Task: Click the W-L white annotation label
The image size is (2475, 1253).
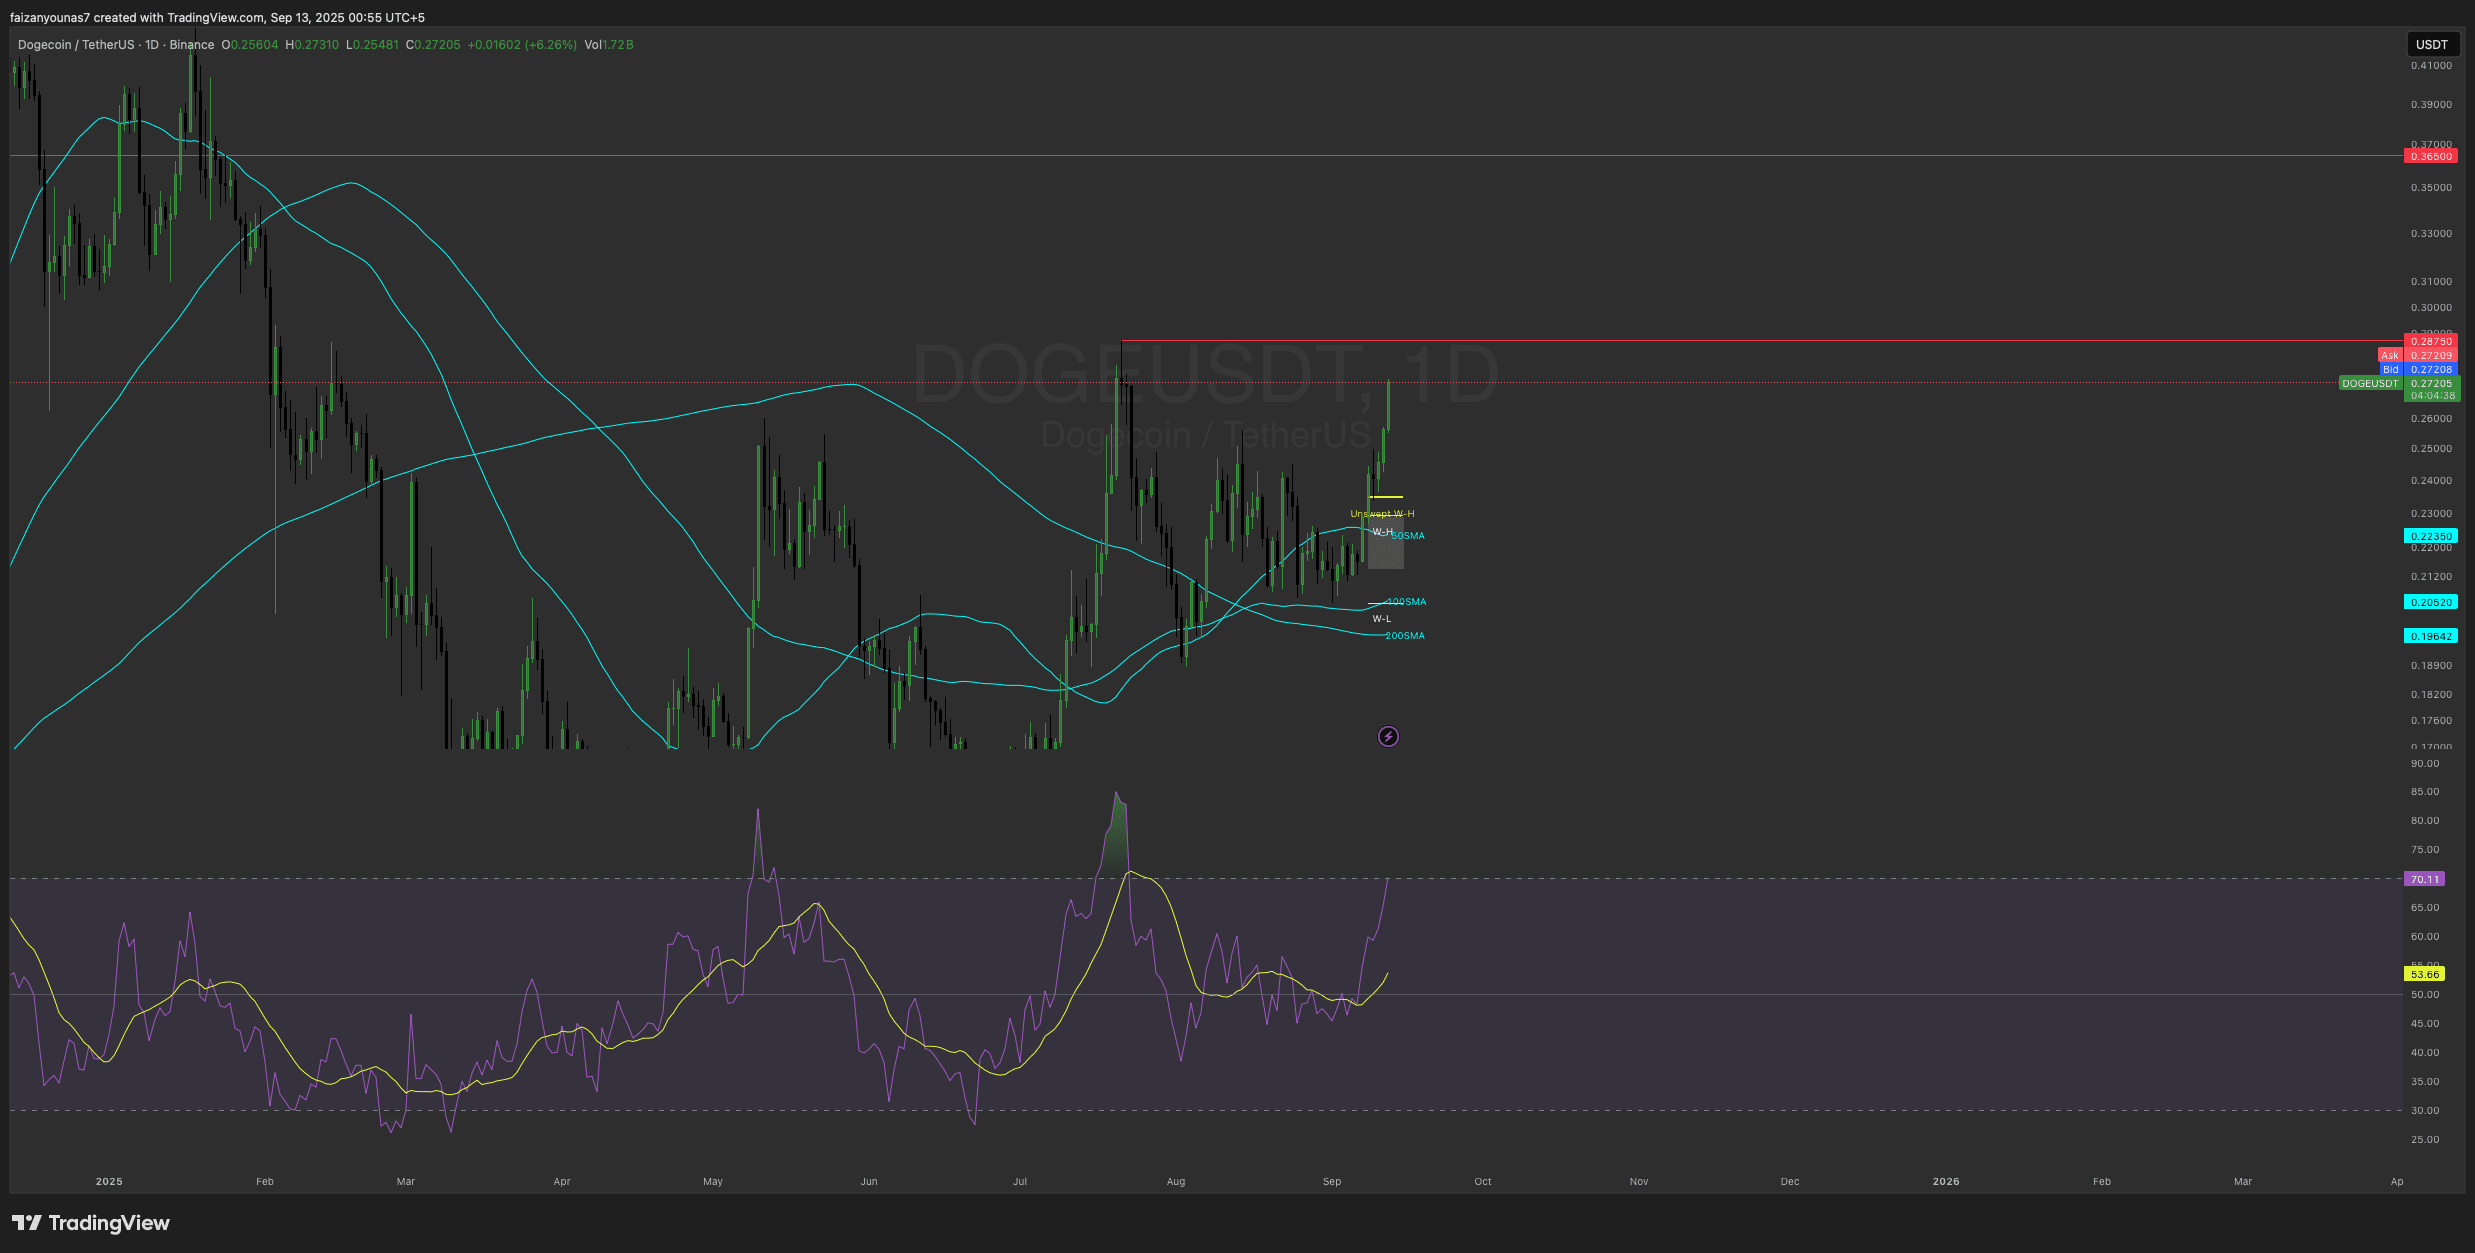Action: click(x=1381, y=619)
